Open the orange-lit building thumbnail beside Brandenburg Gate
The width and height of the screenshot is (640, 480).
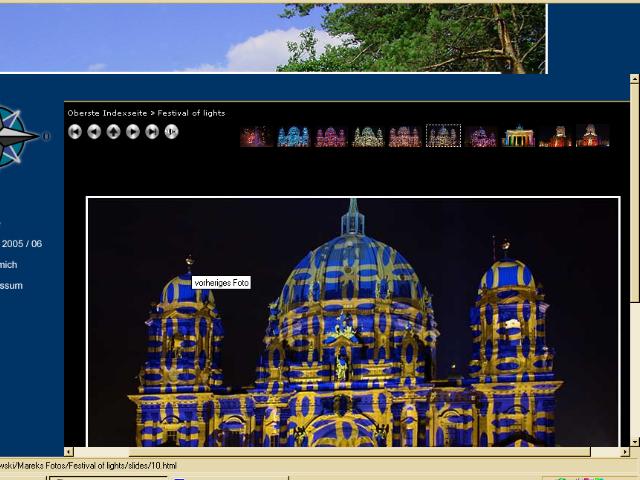pyautogui.click(x=555, y=136)
